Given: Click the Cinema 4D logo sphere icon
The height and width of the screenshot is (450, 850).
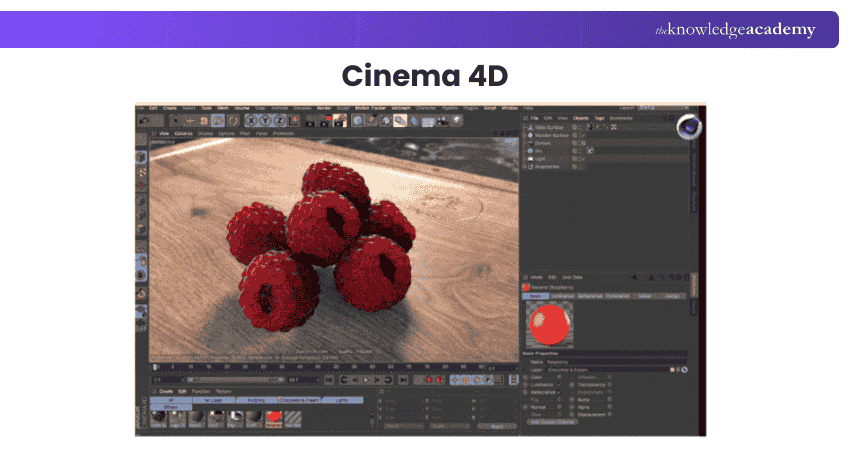Looking at the screenshot, I should 689,127.
